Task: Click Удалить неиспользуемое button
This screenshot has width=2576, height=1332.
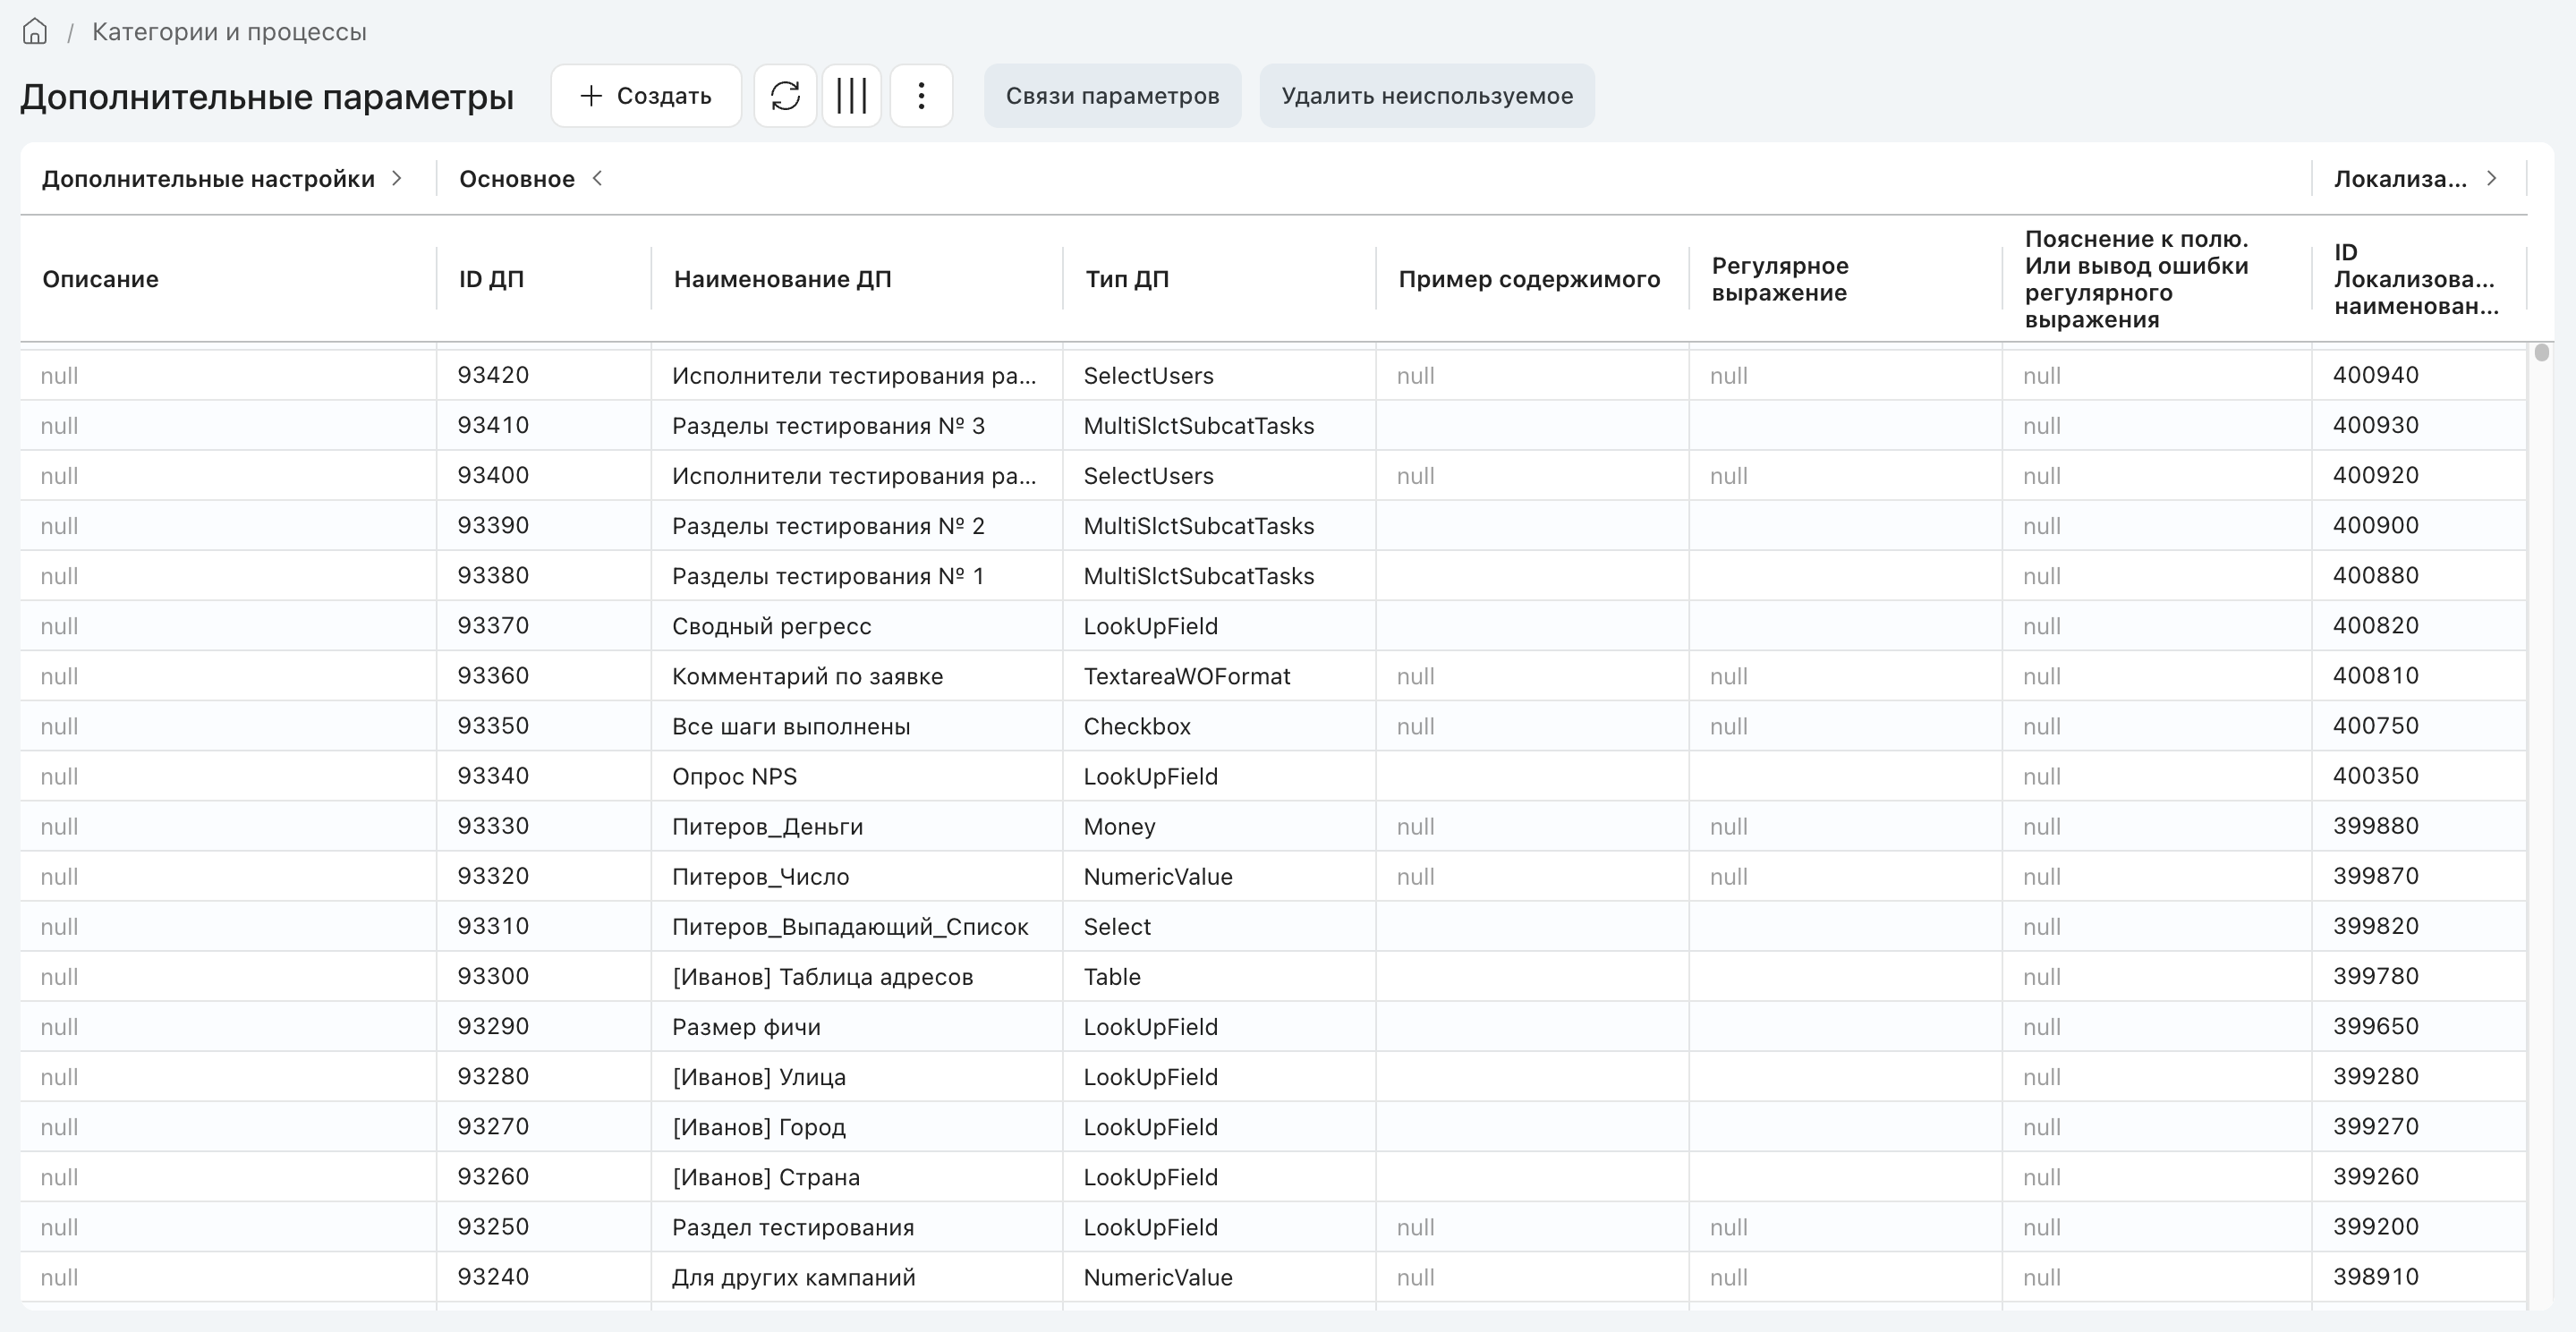Action: tap(1427, 96)
